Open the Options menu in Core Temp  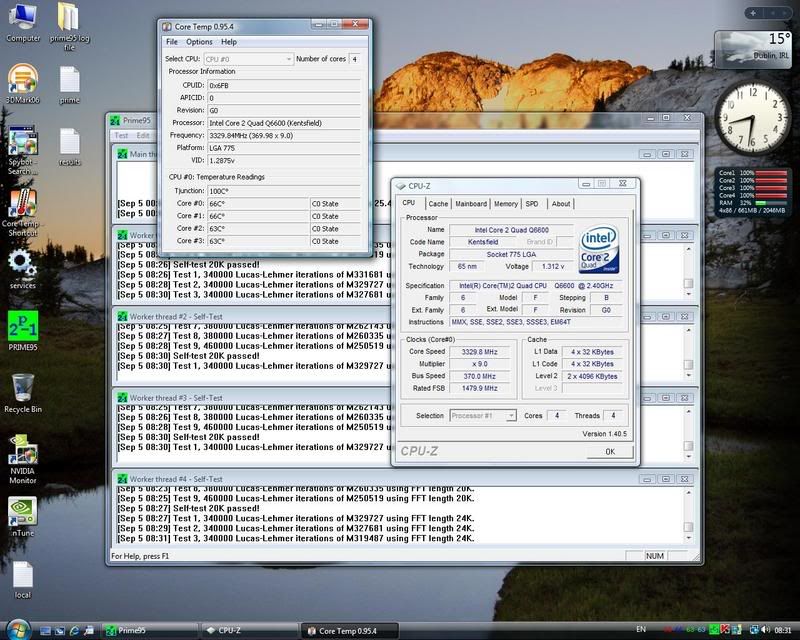tap(199, 42)
